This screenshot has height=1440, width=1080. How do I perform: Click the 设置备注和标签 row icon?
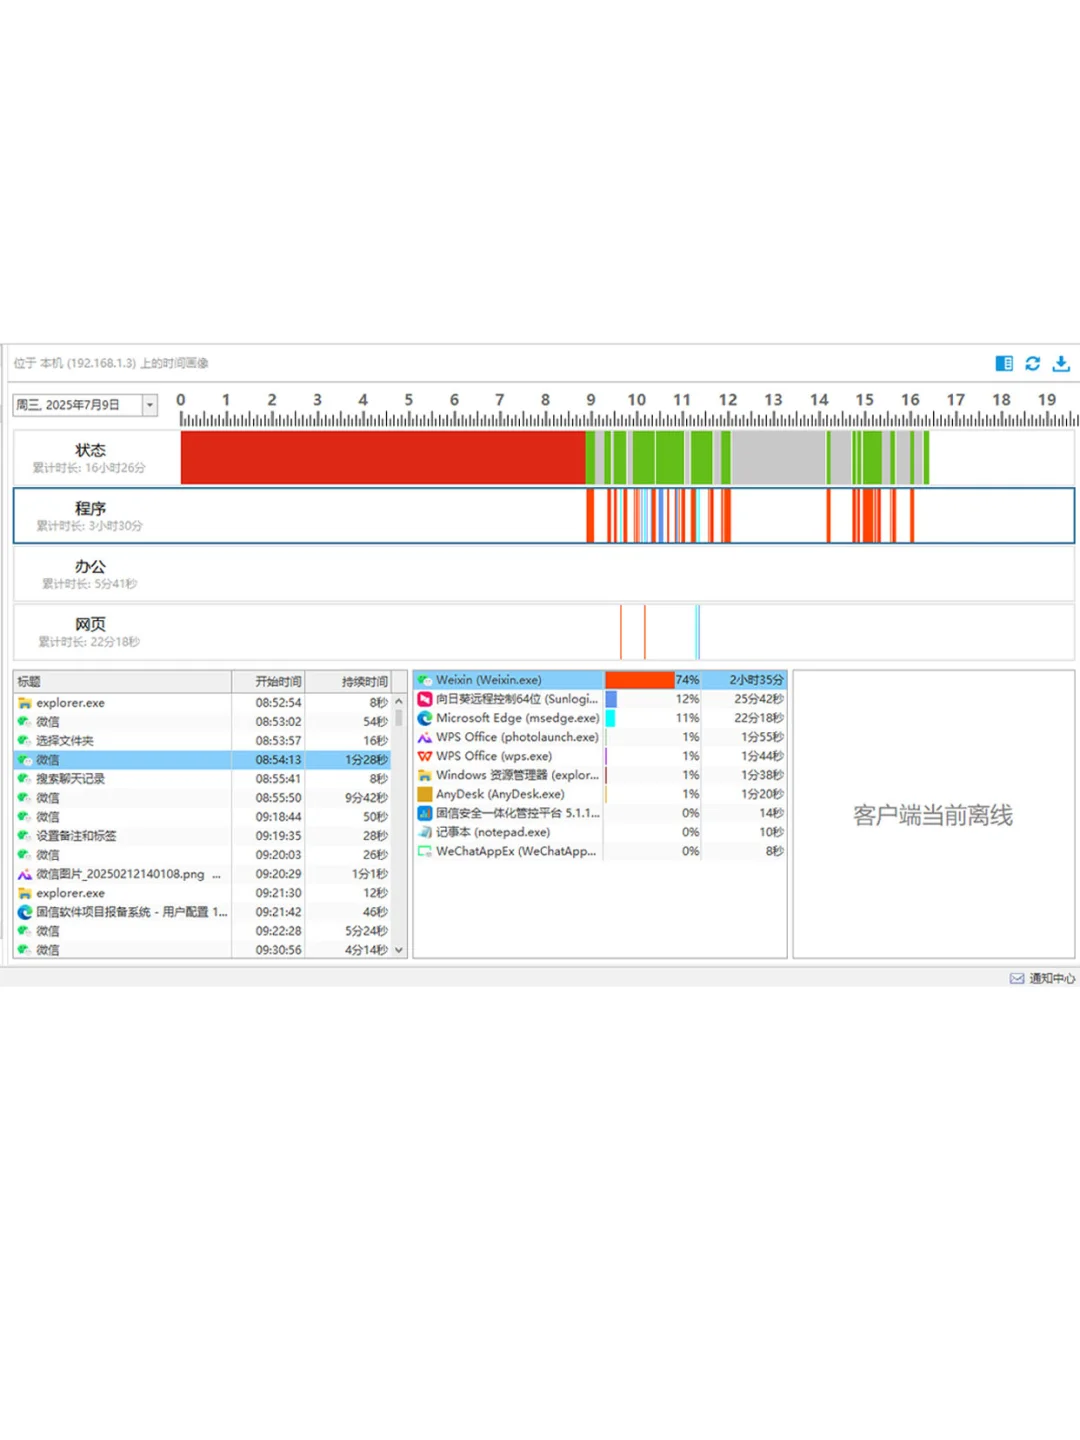[25, 836]
